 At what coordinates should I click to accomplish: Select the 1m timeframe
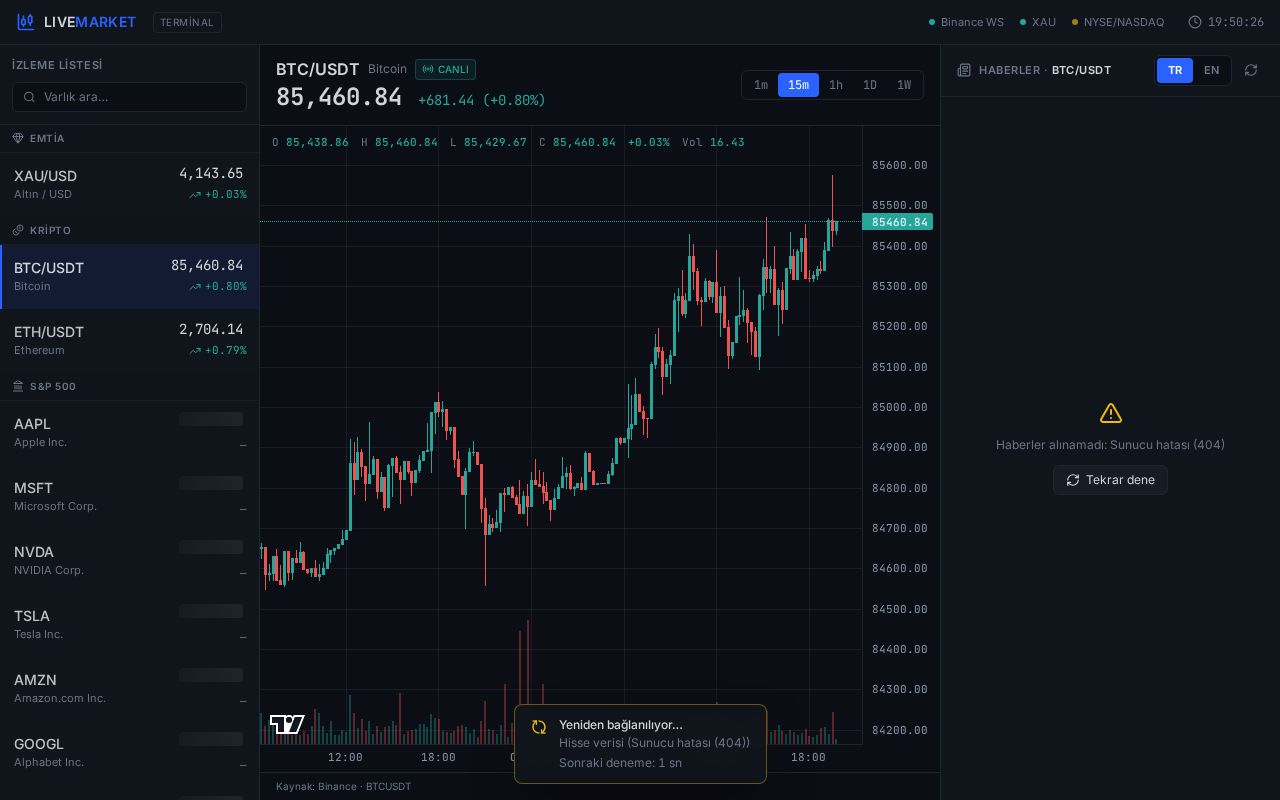click(761, 85)
